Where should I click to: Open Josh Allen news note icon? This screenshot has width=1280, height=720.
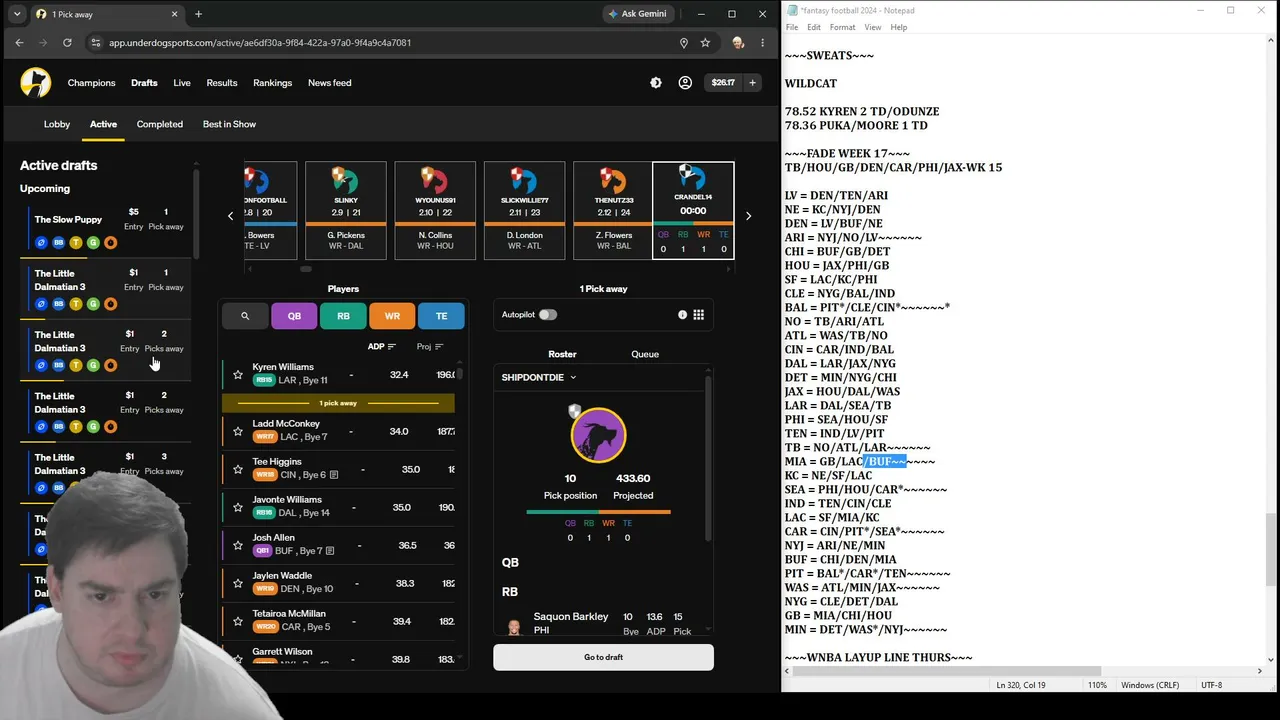click(x=330, y=551)
